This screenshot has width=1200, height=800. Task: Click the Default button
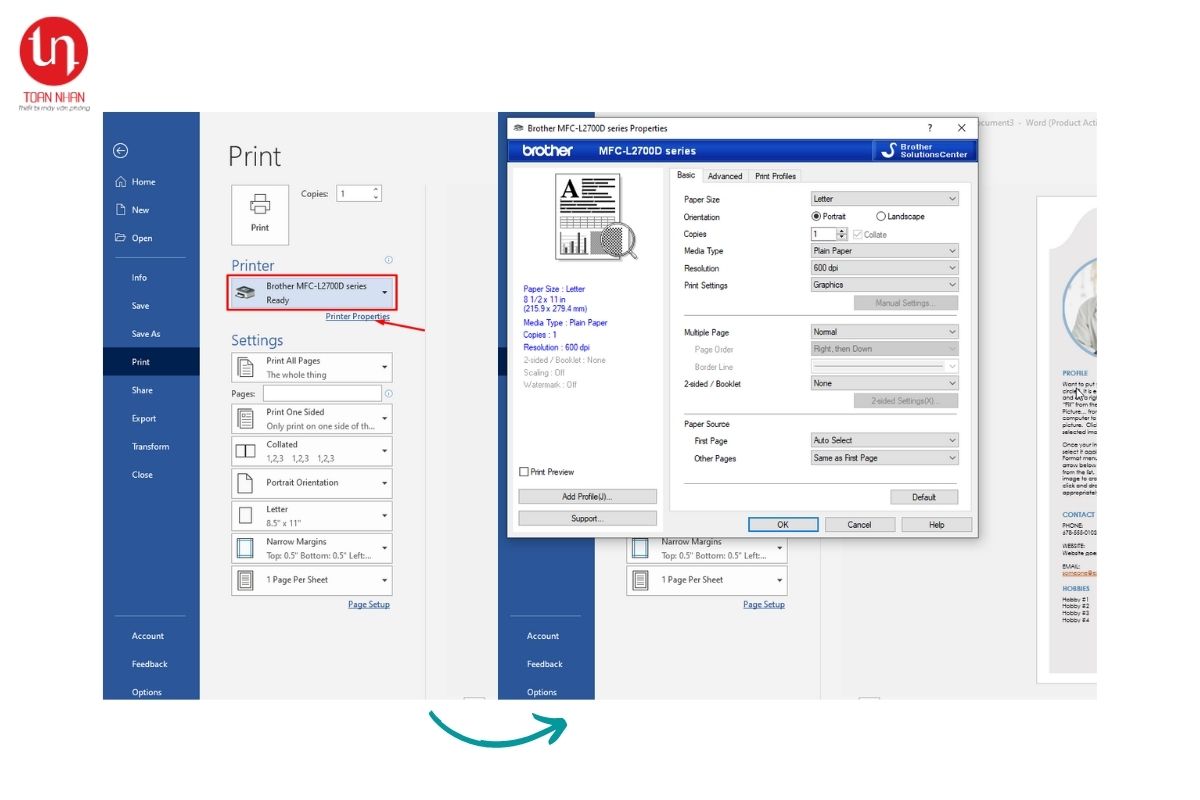click(x=924, y=497)
